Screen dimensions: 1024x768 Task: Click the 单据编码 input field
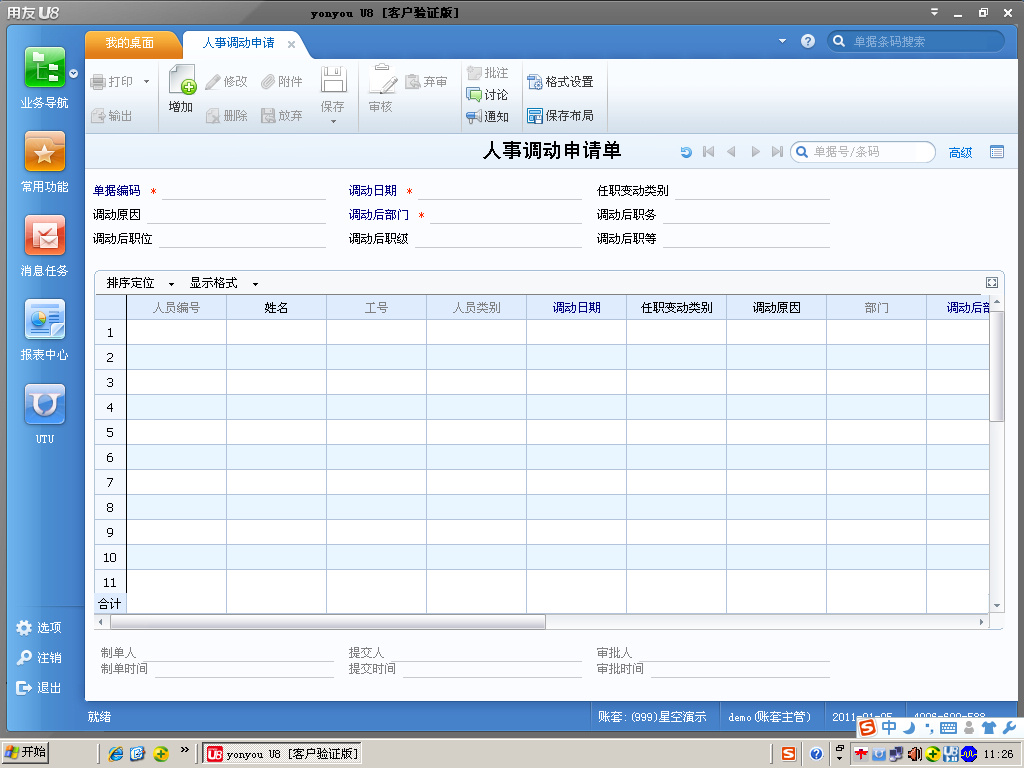click(x=244, y=191)
